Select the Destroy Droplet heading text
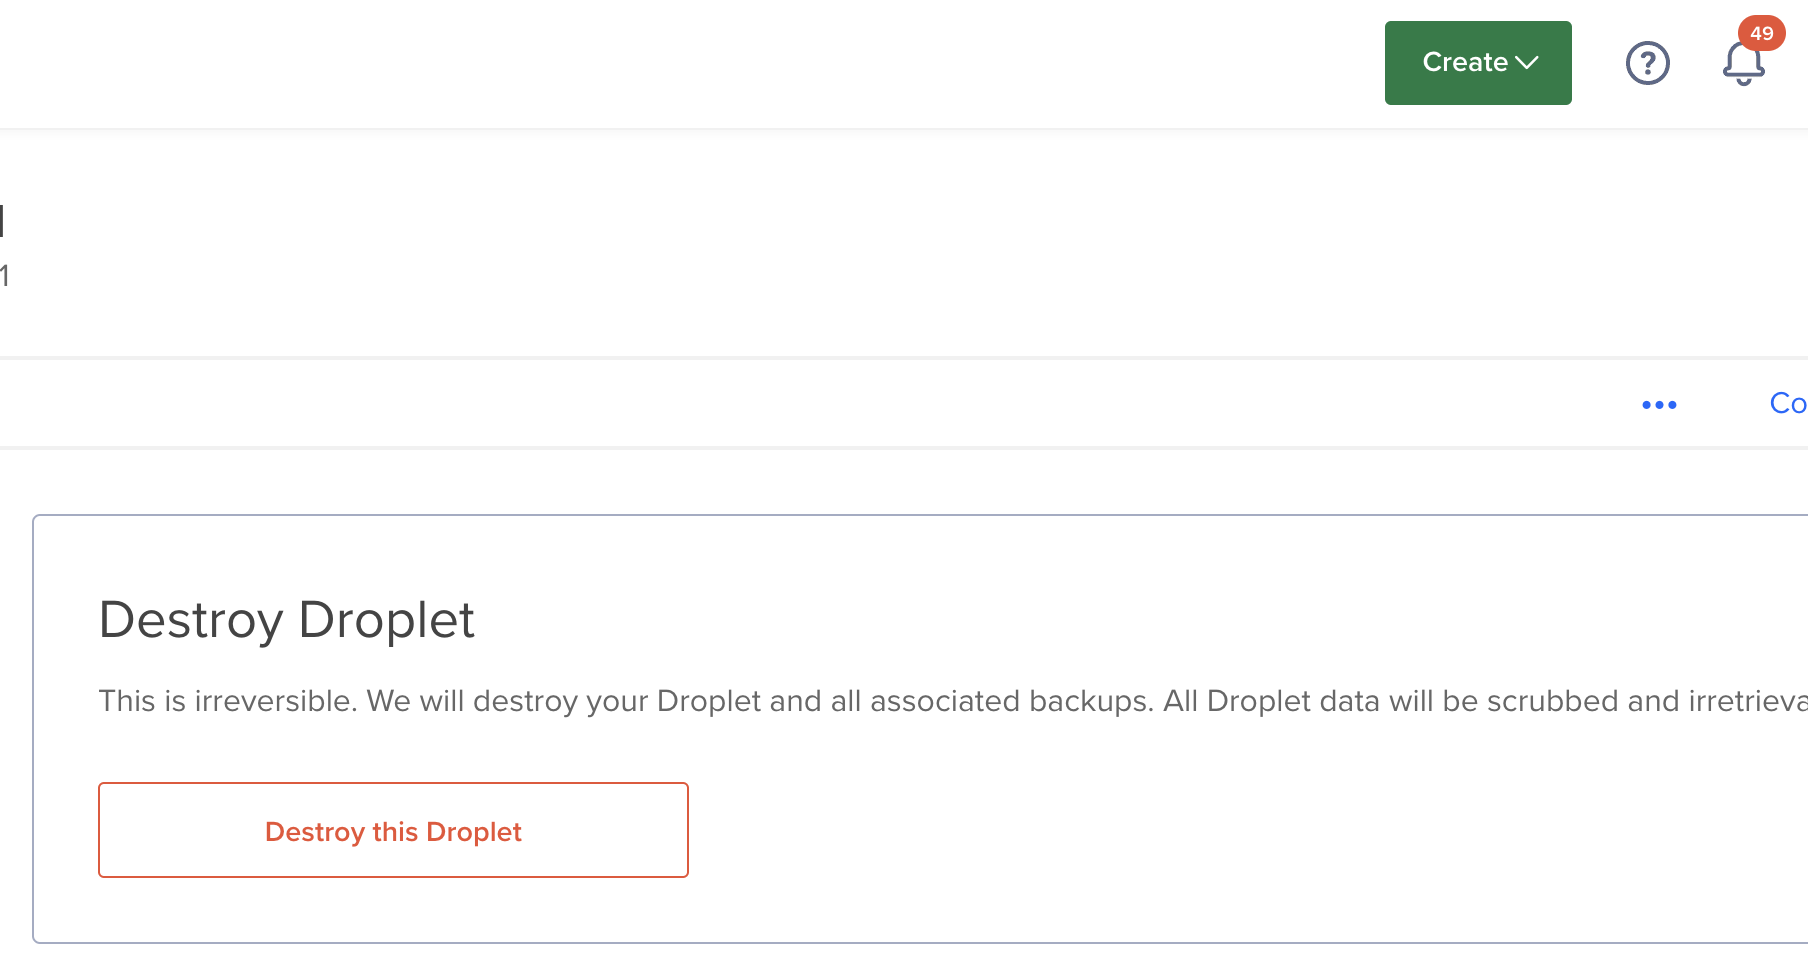 pos(287,620)
